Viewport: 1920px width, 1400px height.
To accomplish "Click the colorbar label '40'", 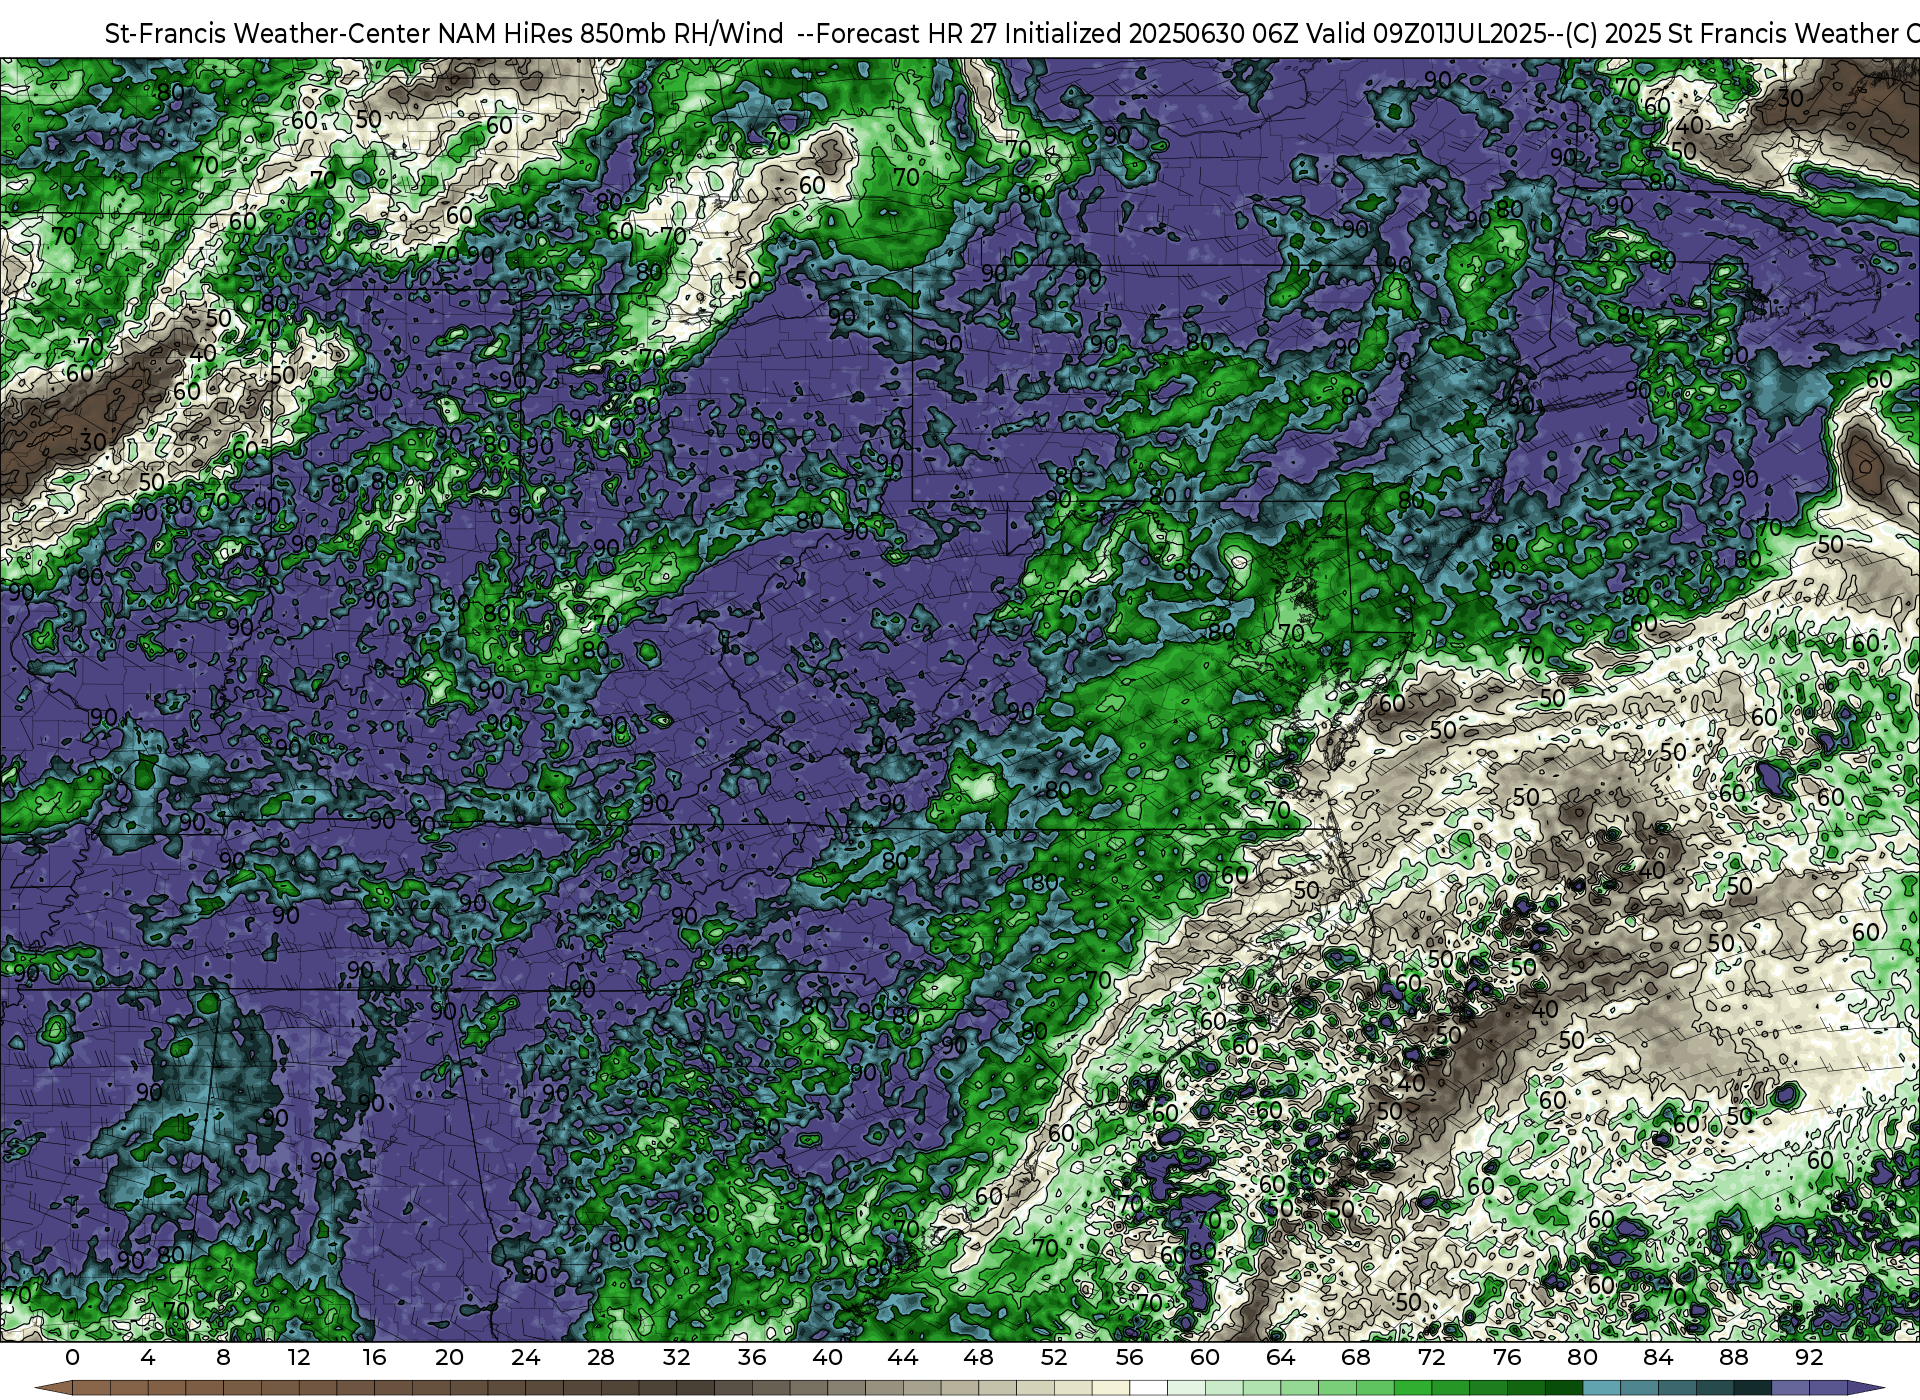I will (x=828, y=1357).
